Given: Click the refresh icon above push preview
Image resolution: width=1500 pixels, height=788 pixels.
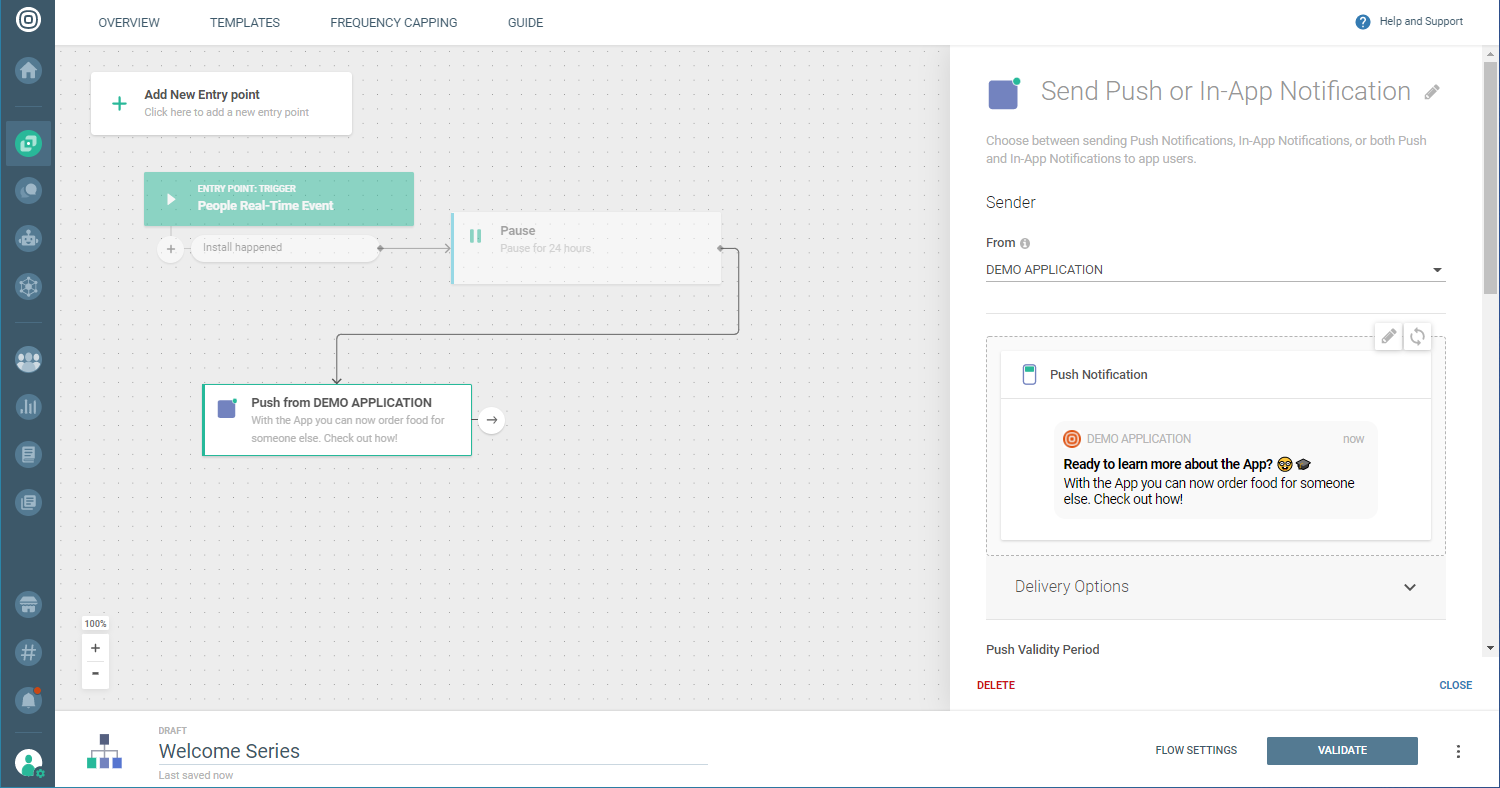Looking at the screenshot, I should click(1417, 337).
